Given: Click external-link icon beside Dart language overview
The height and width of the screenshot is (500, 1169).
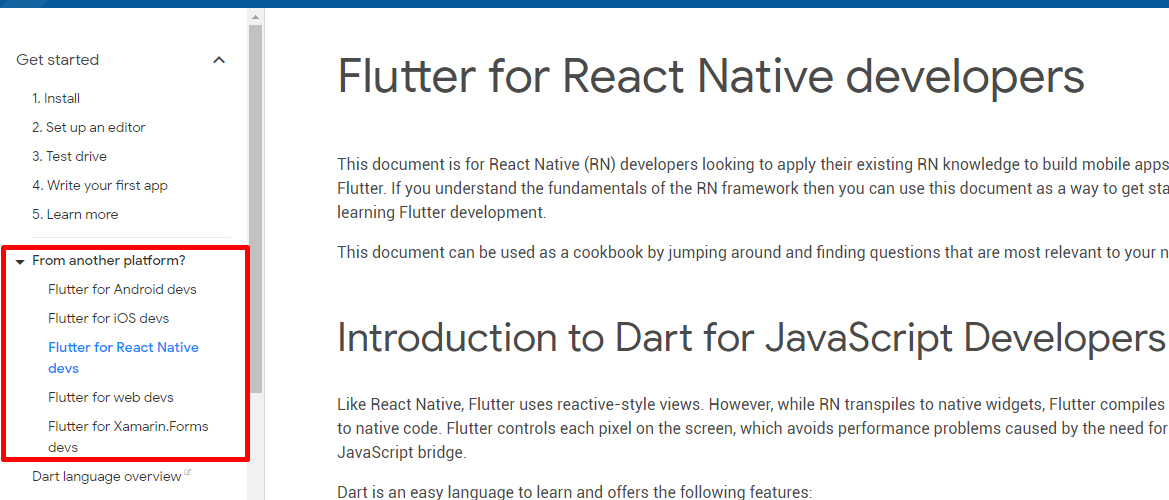Looking at the screenshot, I should [187, 472].
